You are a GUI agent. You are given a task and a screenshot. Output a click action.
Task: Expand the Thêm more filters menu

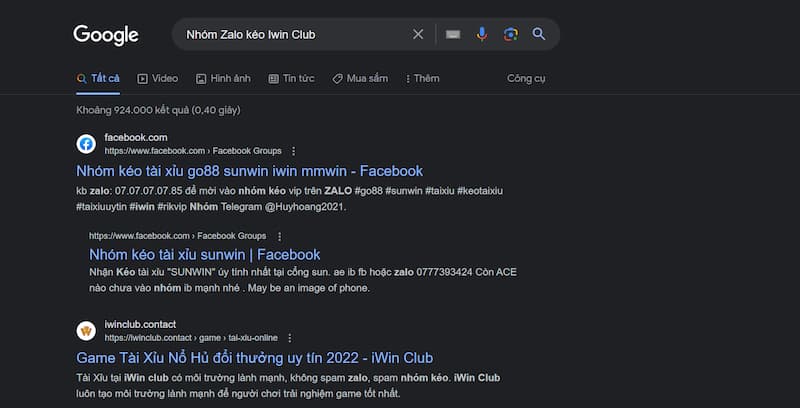[422, 78]
